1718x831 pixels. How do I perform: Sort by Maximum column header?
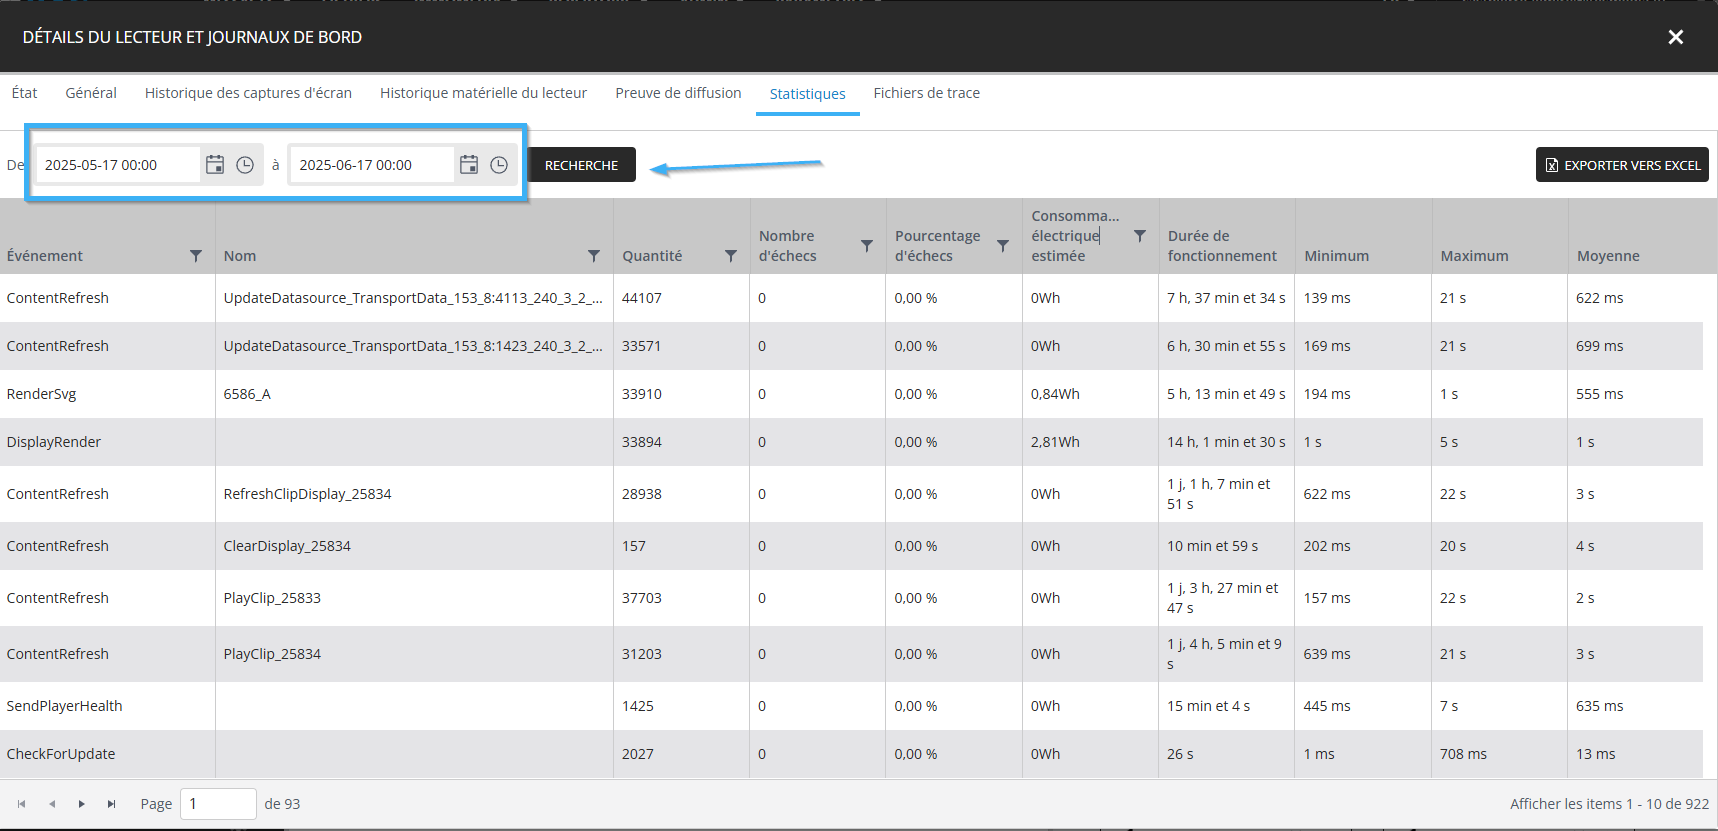(x=1474, y=256)
